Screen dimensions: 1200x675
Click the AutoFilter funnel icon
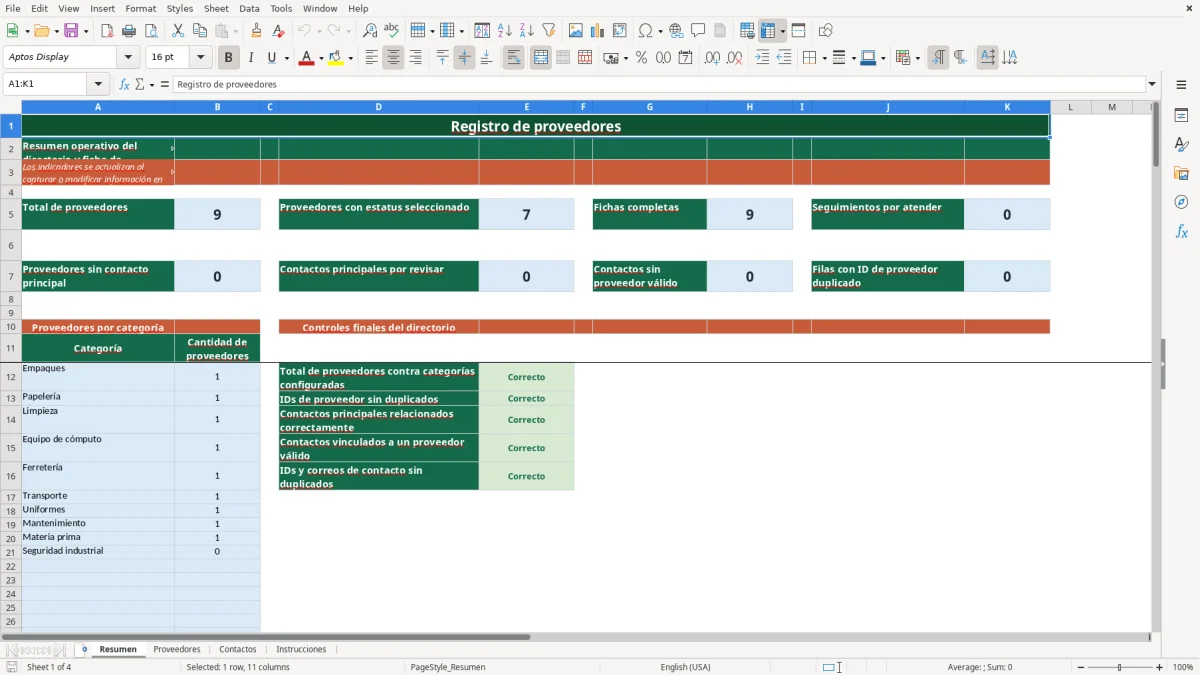[549, 31]
